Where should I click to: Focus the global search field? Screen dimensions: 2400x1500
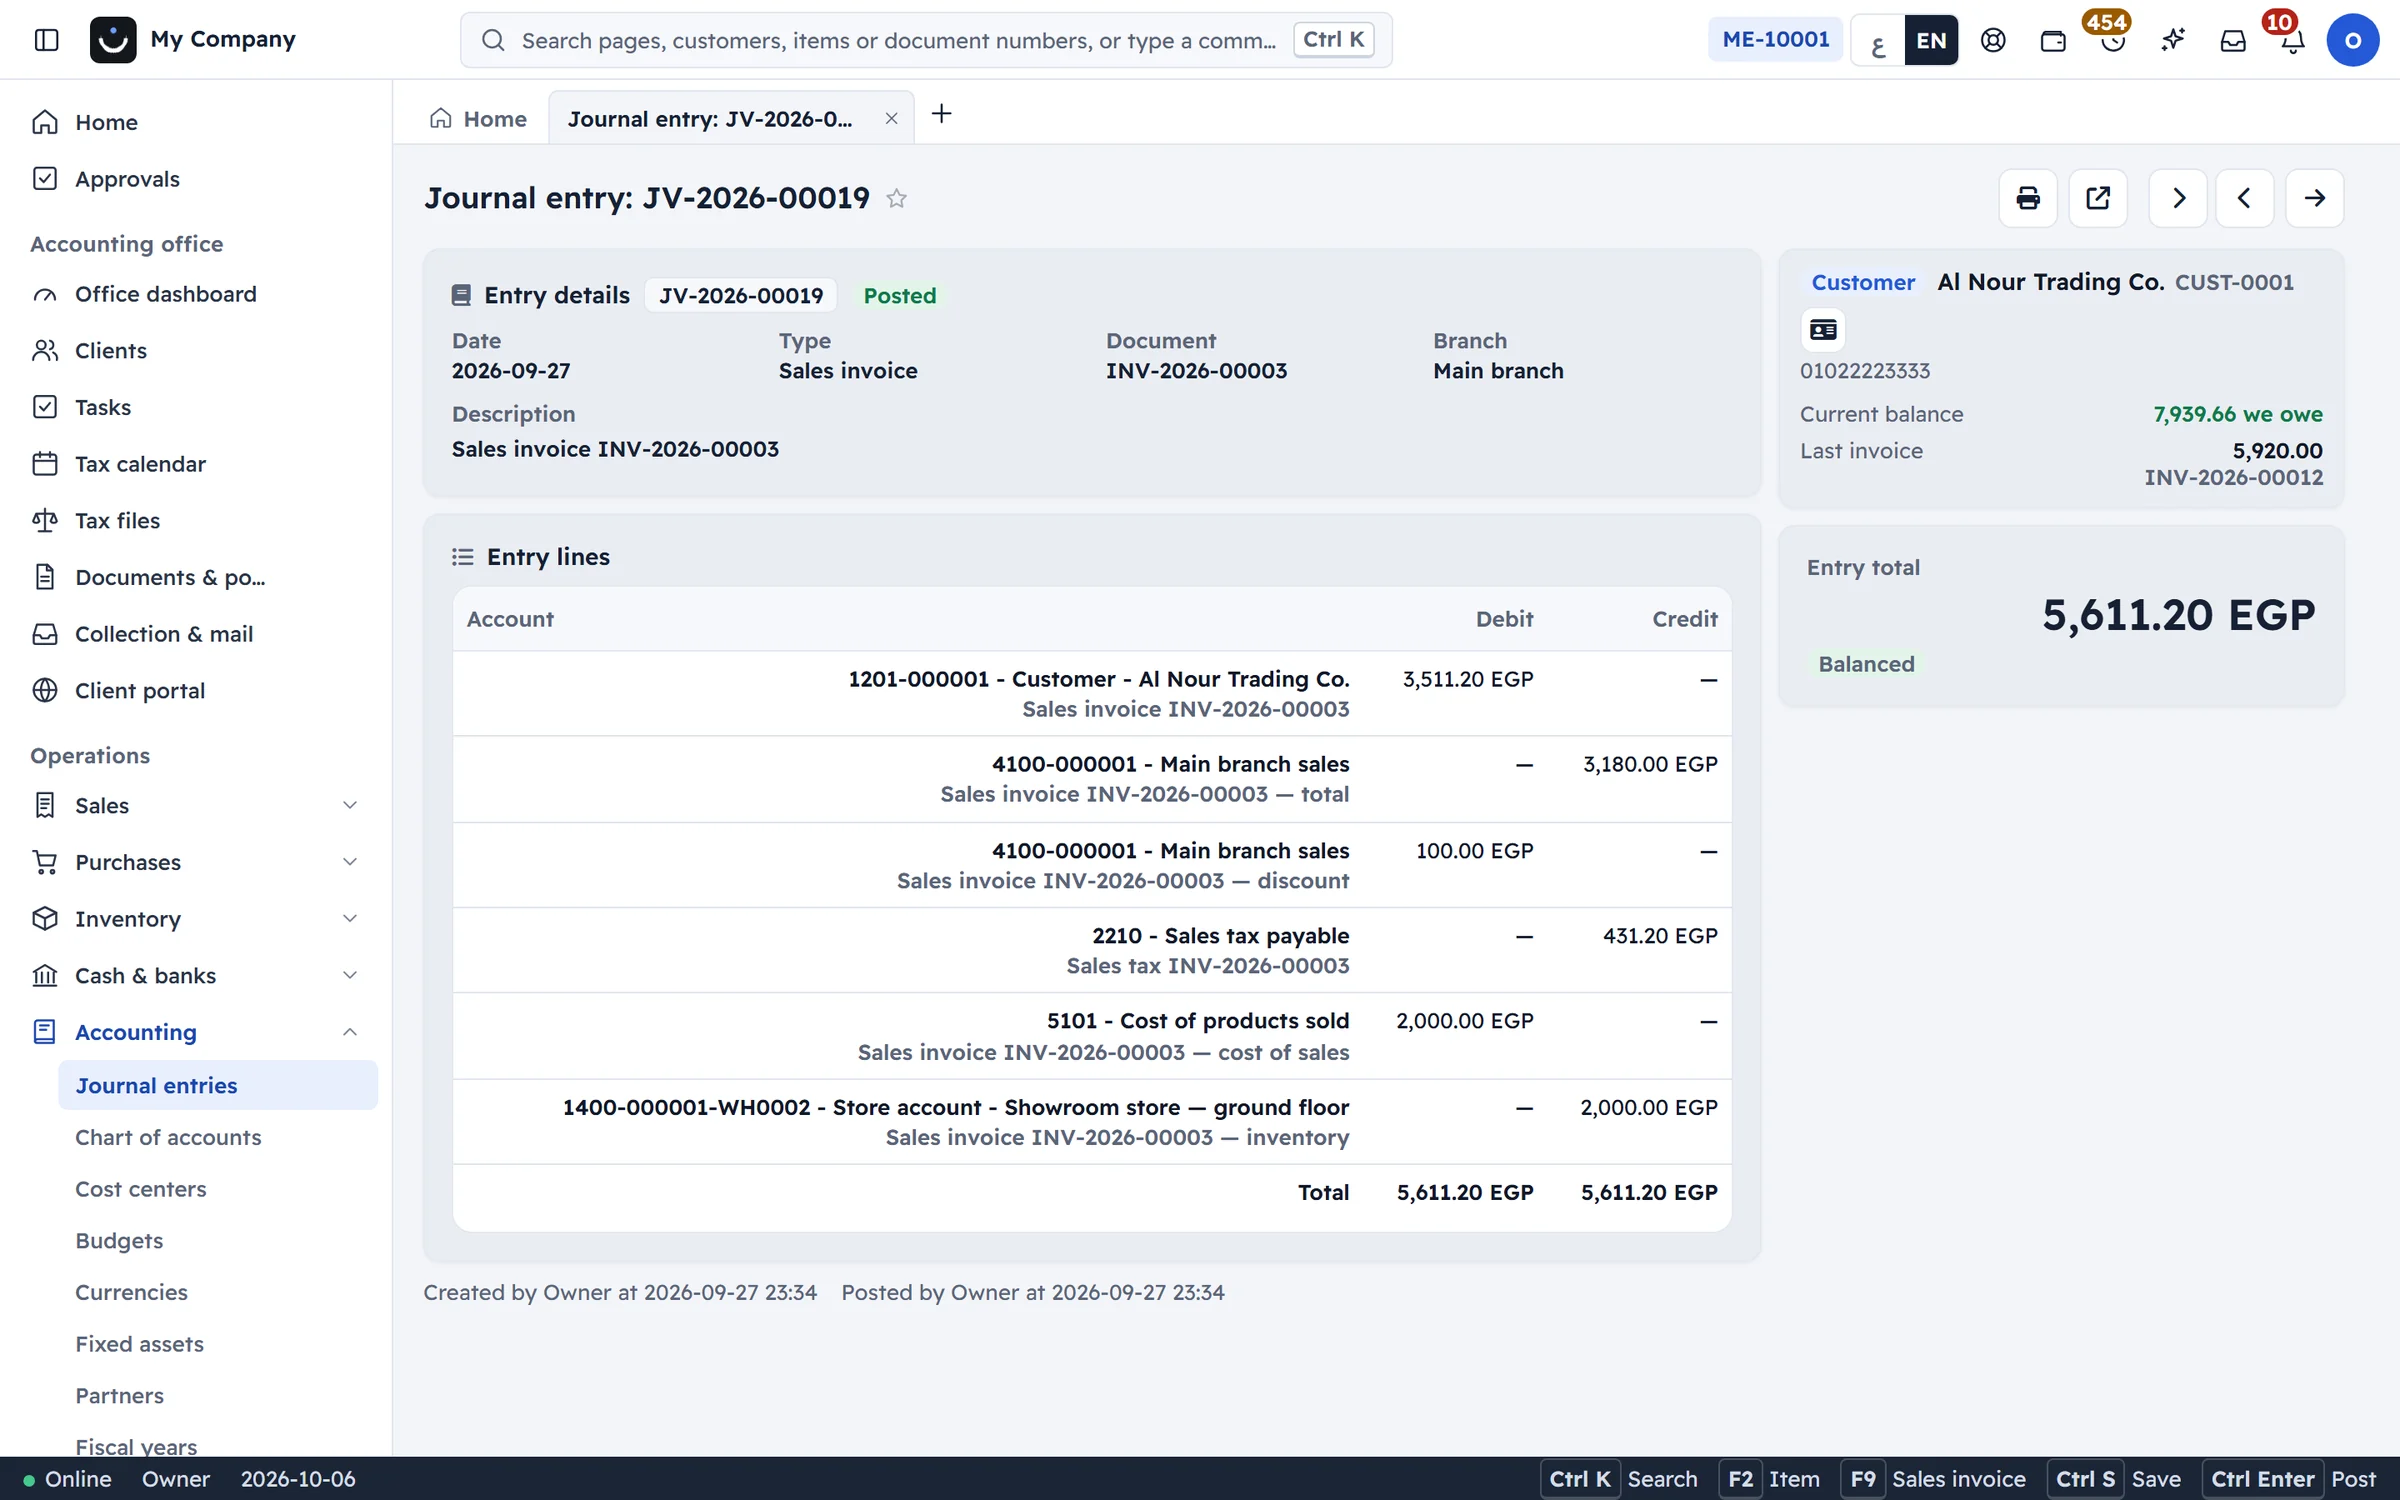point(926,40)
